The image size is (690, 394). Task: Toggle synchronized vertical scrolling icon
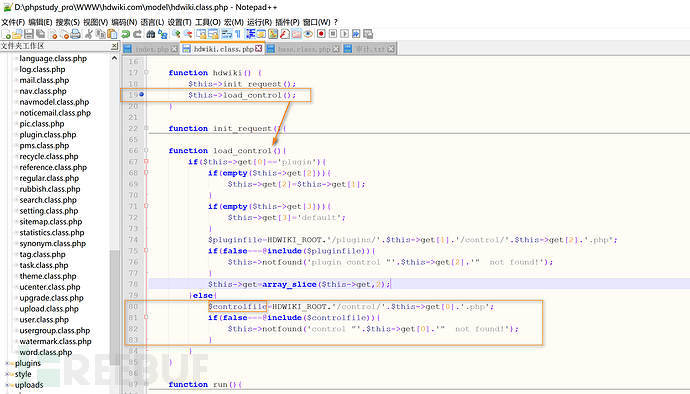[201, 34]
